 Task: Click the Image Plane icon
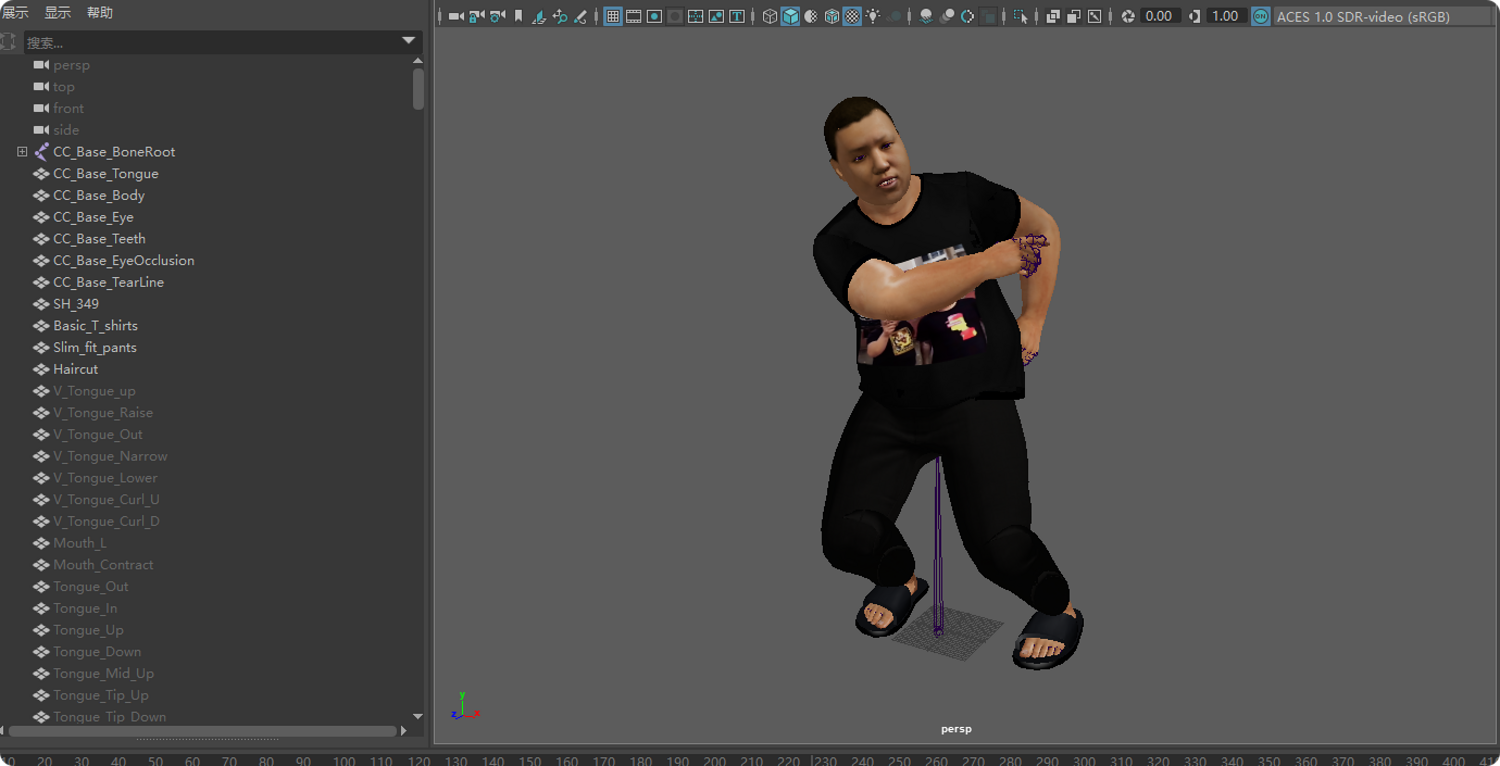point(539,16)
